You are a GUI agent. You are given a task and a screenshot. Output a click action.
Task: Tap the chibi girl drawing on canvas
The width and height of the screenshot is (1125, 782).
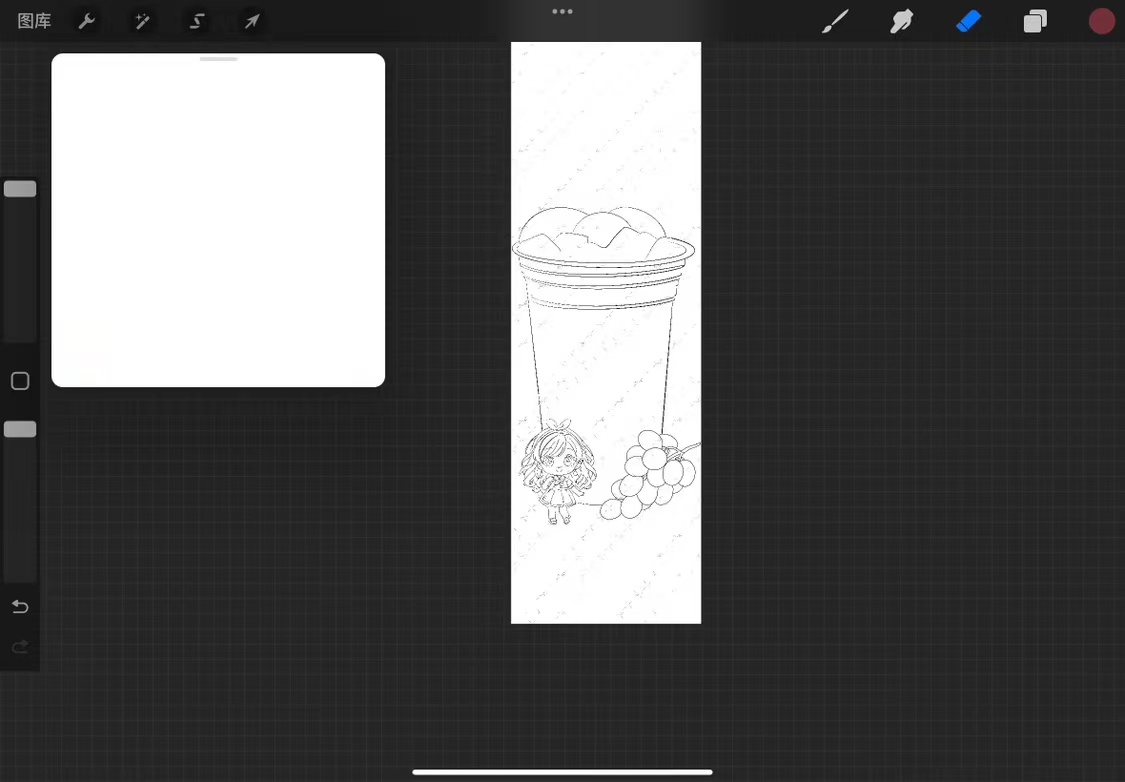[557, 471]
